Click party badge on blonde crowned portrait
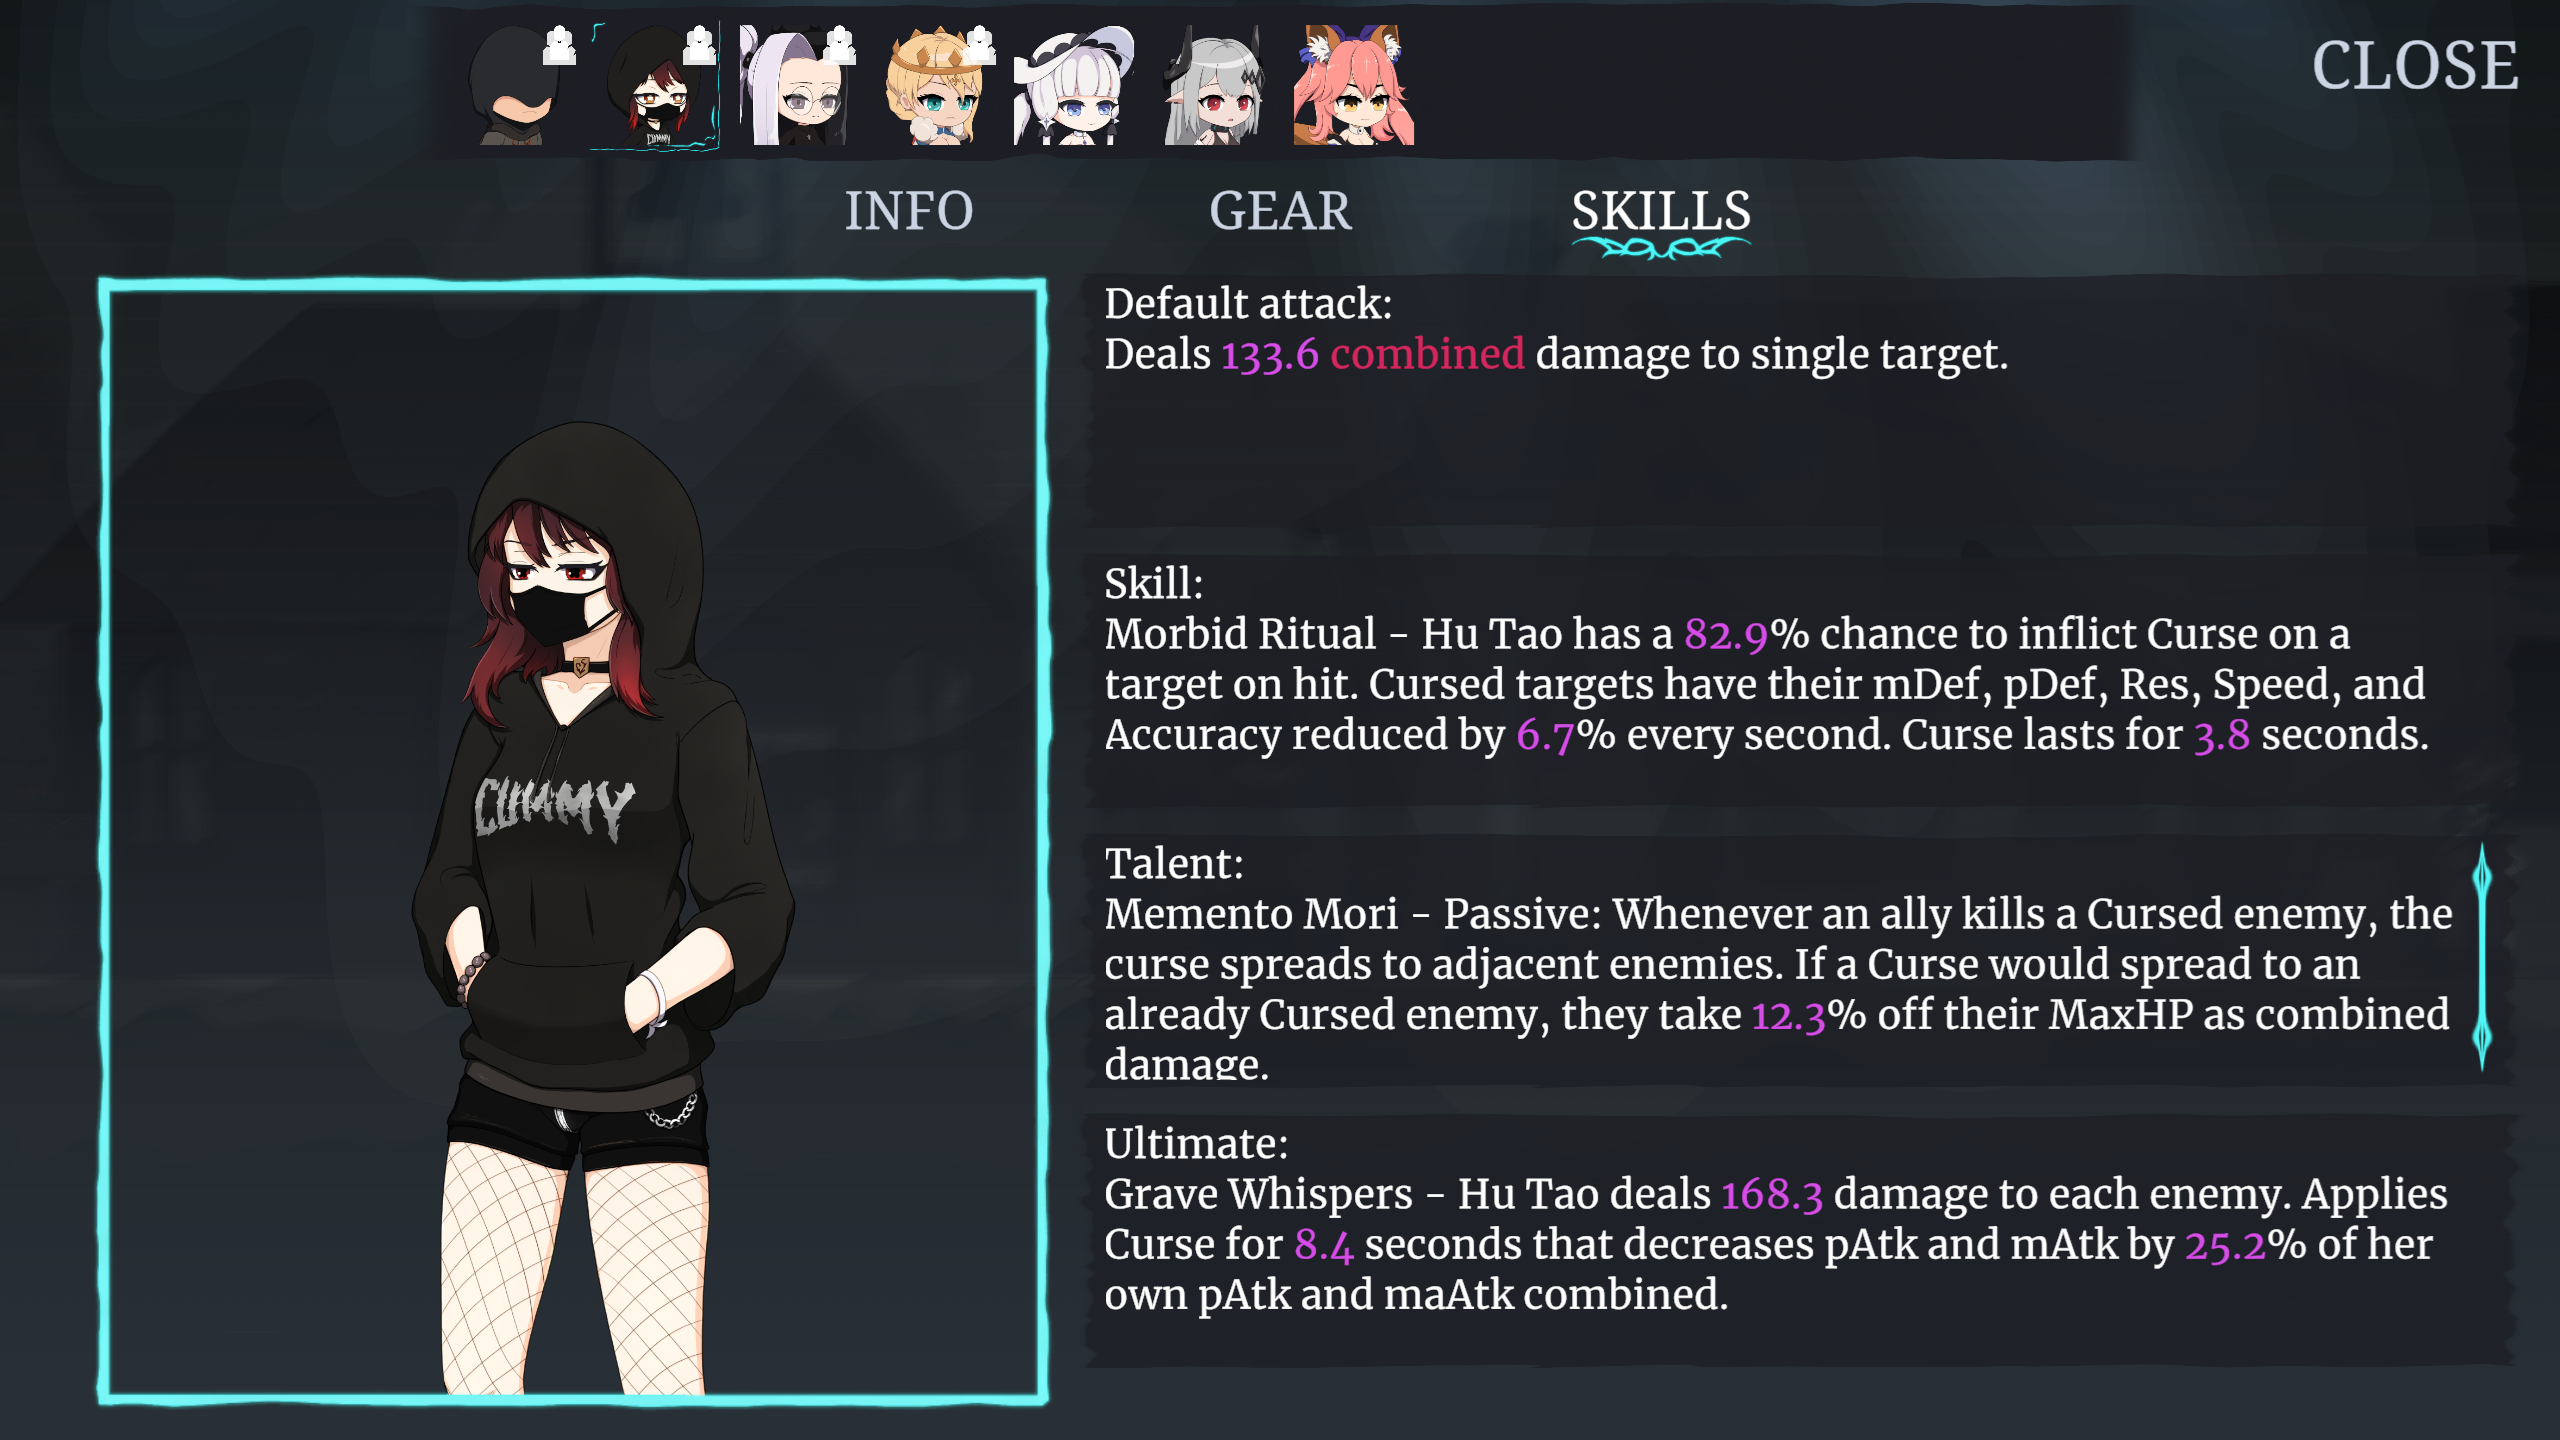Image resolution: width=2560 pixels, height=1440 pixels. (980, 46)
